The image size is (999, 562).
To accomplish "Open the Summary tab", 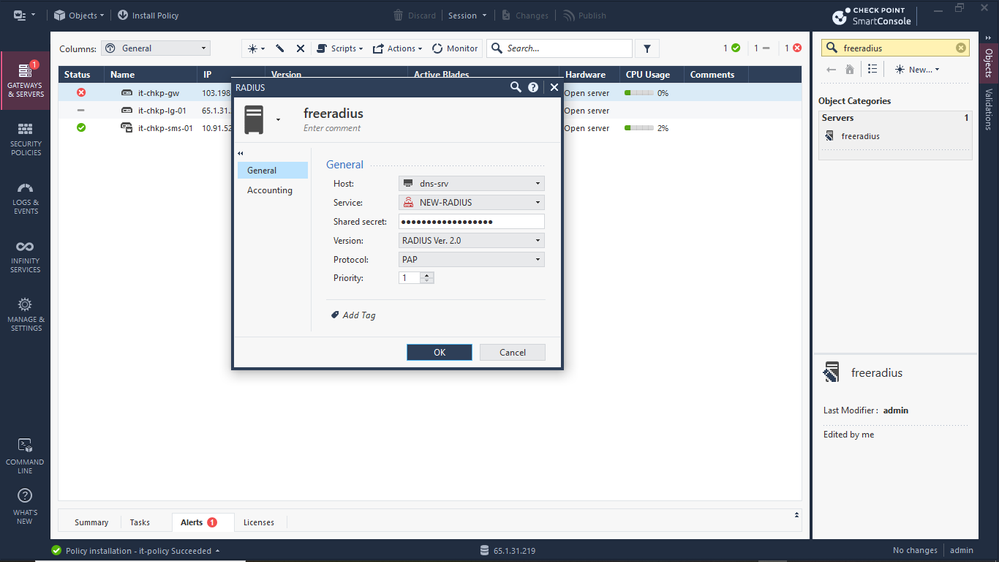I will tap(91, 522).
